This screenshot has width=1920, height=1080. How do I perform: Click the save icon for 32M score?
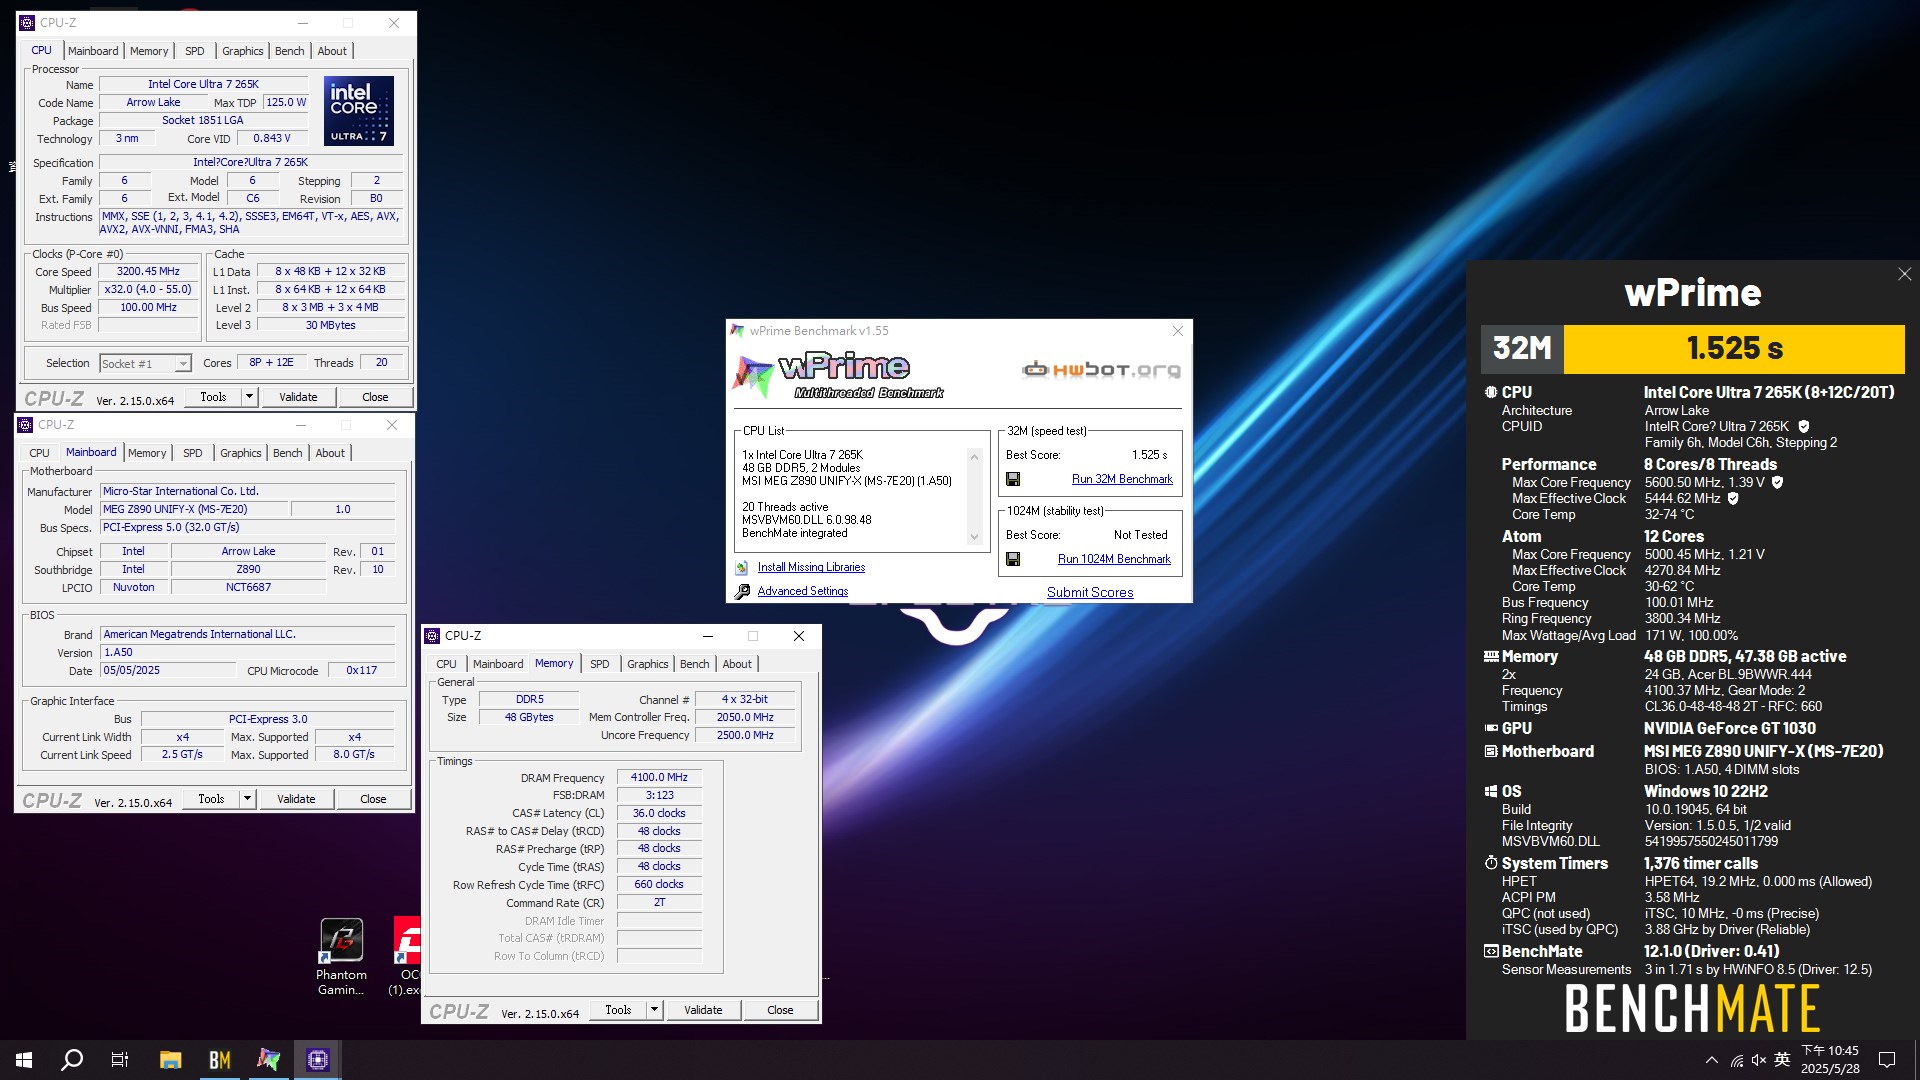coord(1013,479)
